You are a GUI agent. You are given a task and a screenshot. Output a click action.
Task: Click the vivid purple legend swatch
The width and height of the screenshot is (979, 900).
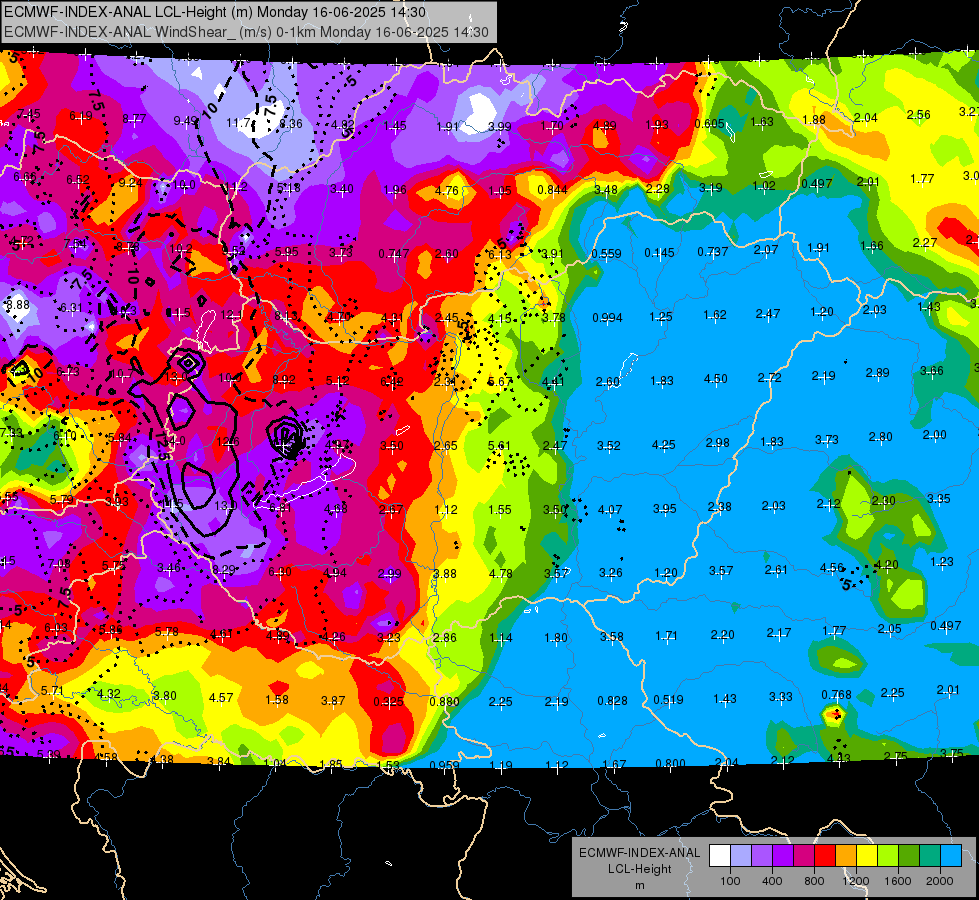coord(782,856)
